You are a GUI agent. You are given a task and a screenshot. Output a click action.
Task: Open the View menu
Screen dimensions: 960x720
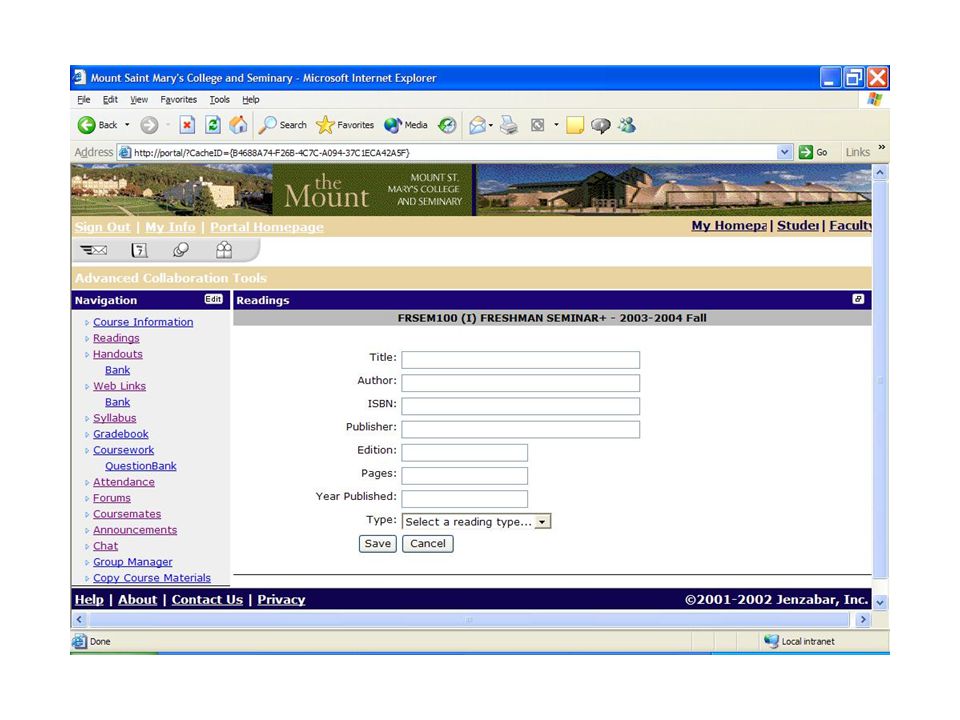tap(139, 99)
